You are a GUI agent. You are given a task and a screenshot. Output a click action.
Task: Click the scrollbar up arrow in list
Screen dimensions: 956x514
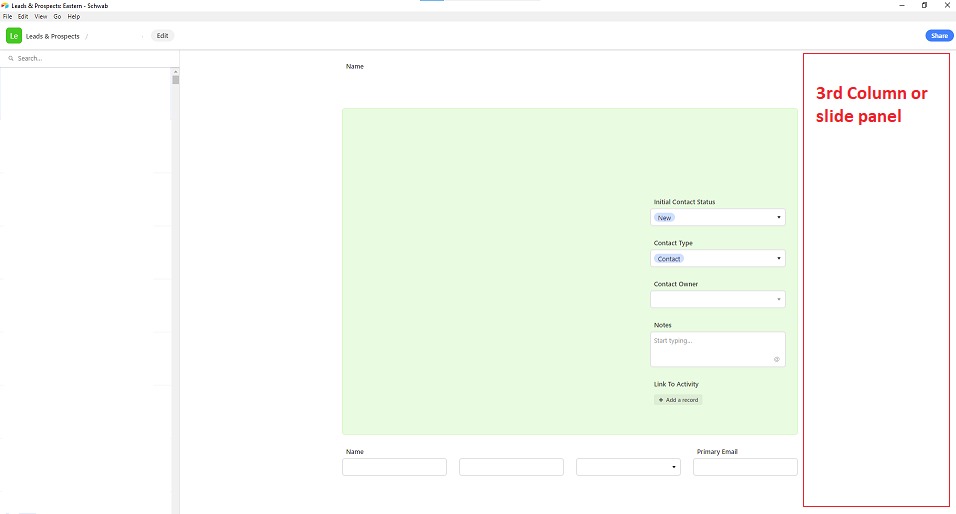coord(176,71)
